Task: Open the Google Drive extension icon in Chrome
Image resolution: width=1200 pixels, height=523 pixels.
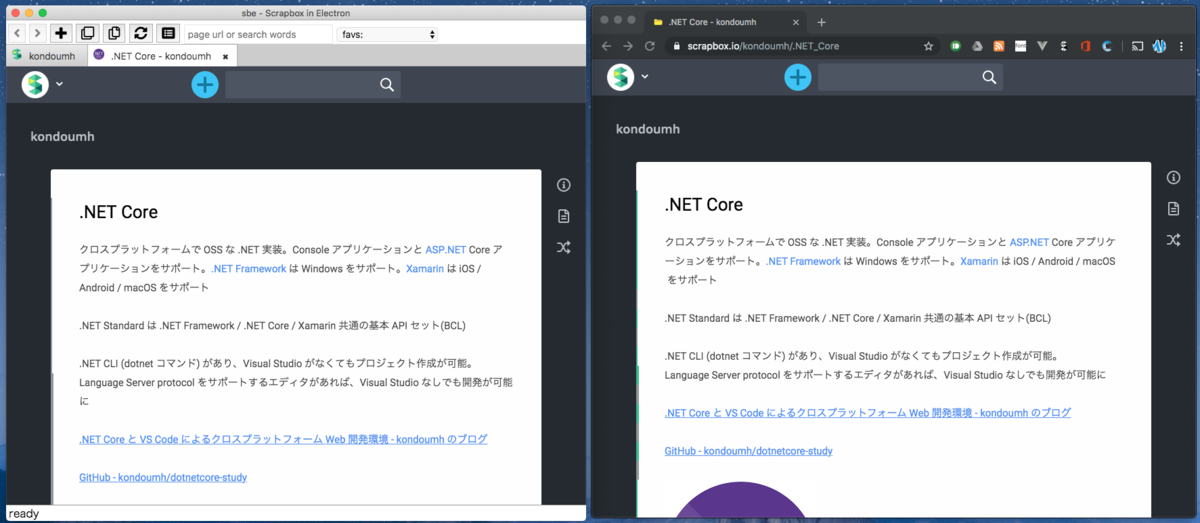Action: (x=977, y=46)
